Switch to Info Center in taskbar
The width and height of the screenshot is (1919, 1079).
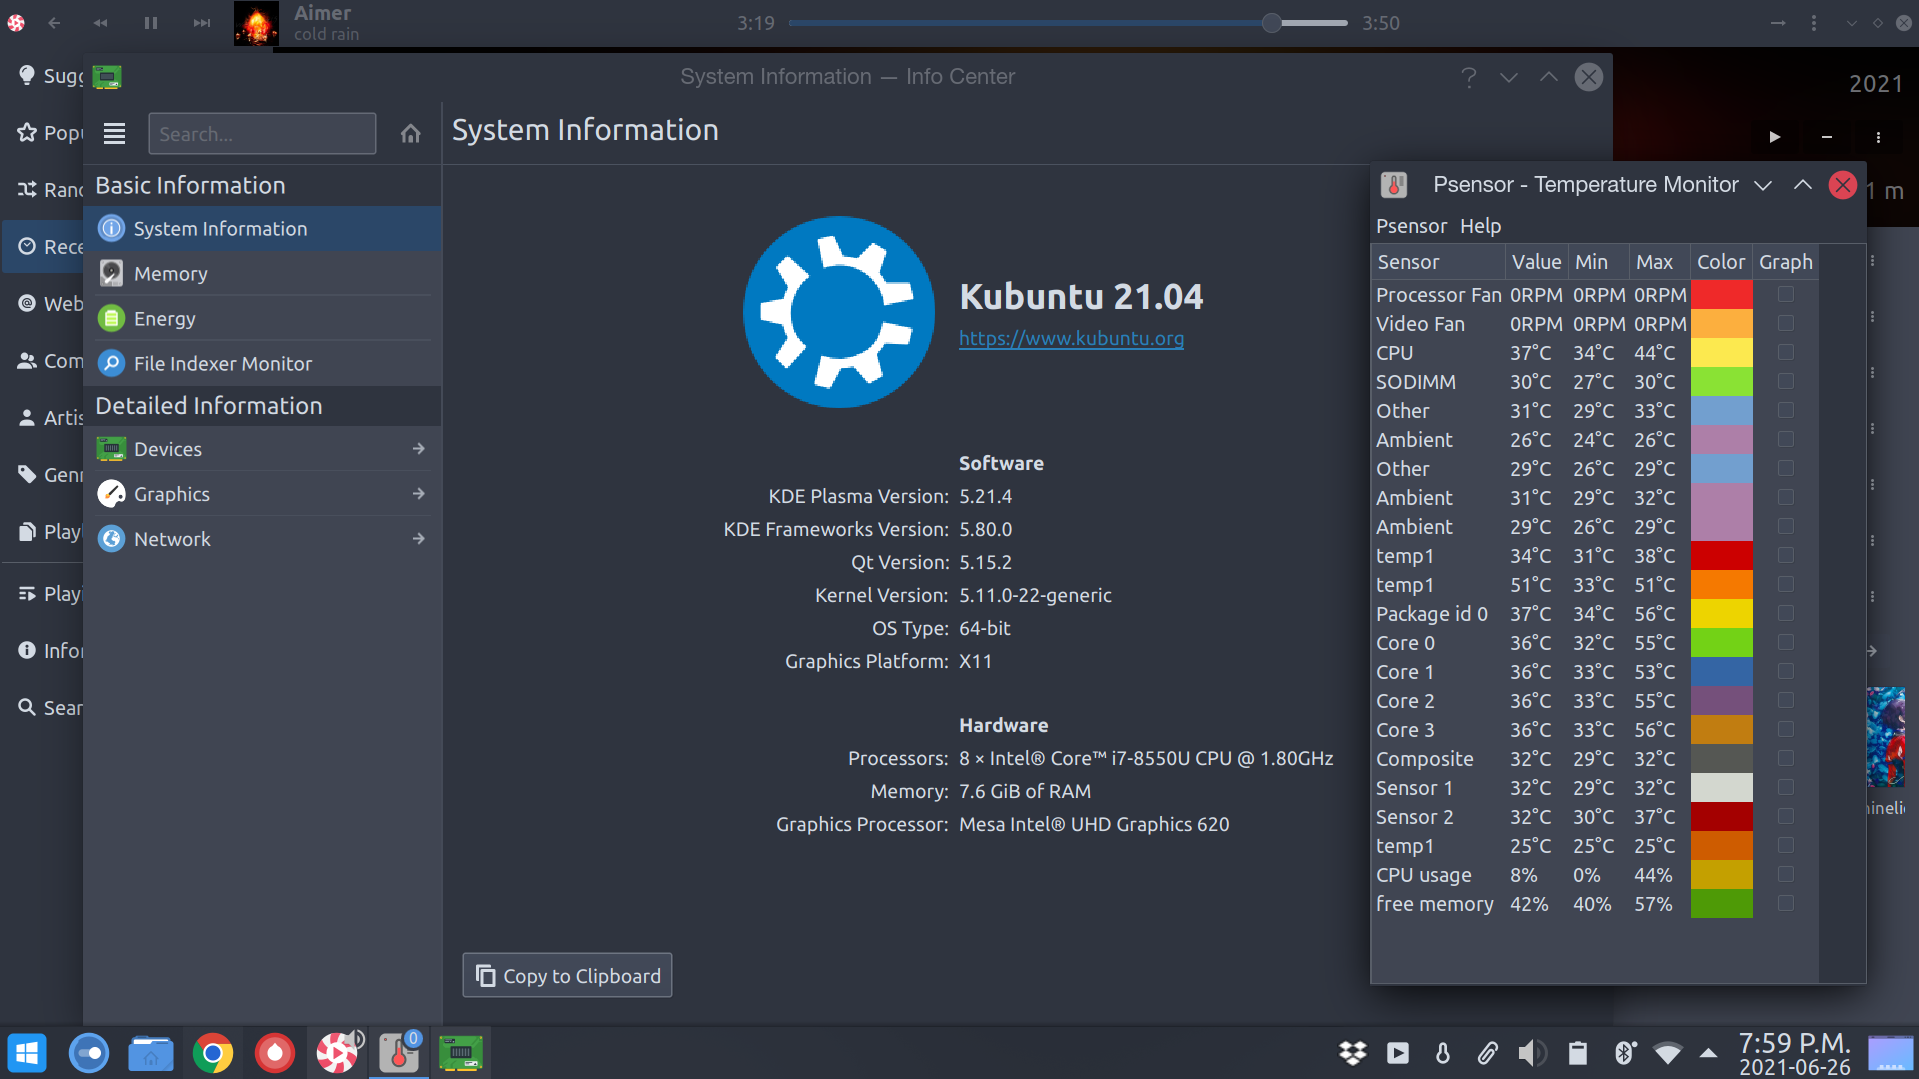pos(461,1053)
